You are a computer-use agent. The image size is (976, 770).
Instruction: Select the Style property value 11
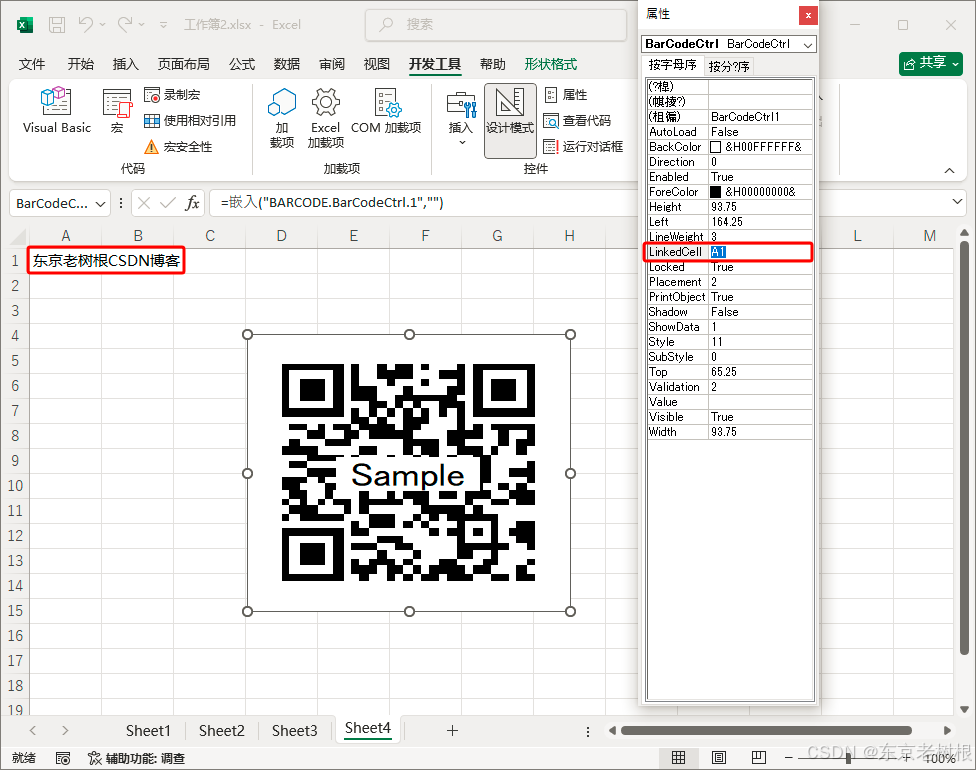[x=761, y=342]
